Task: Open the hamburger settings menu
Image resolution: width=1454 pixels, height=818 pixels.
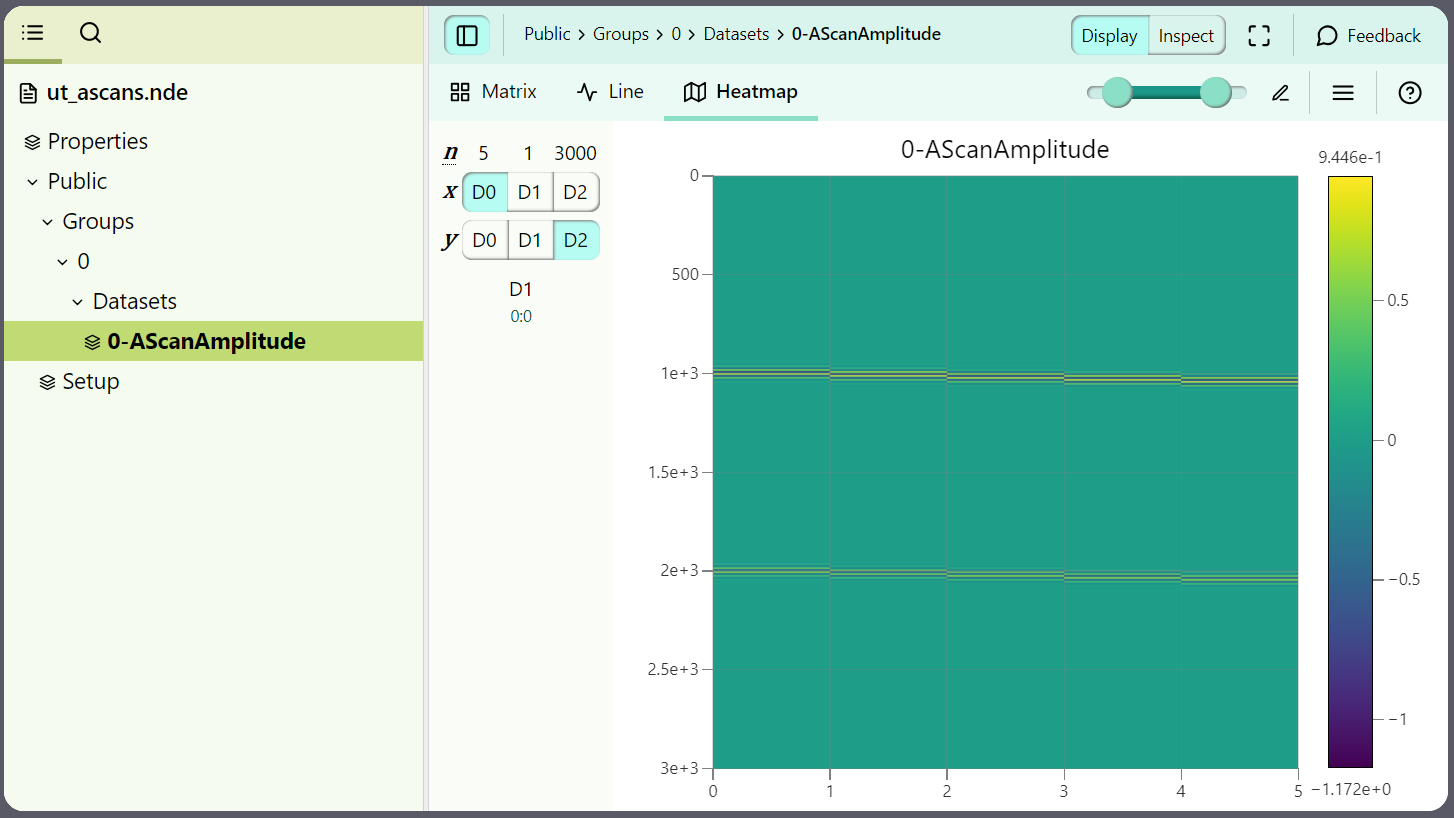Action: click(x=1343, y=93)
